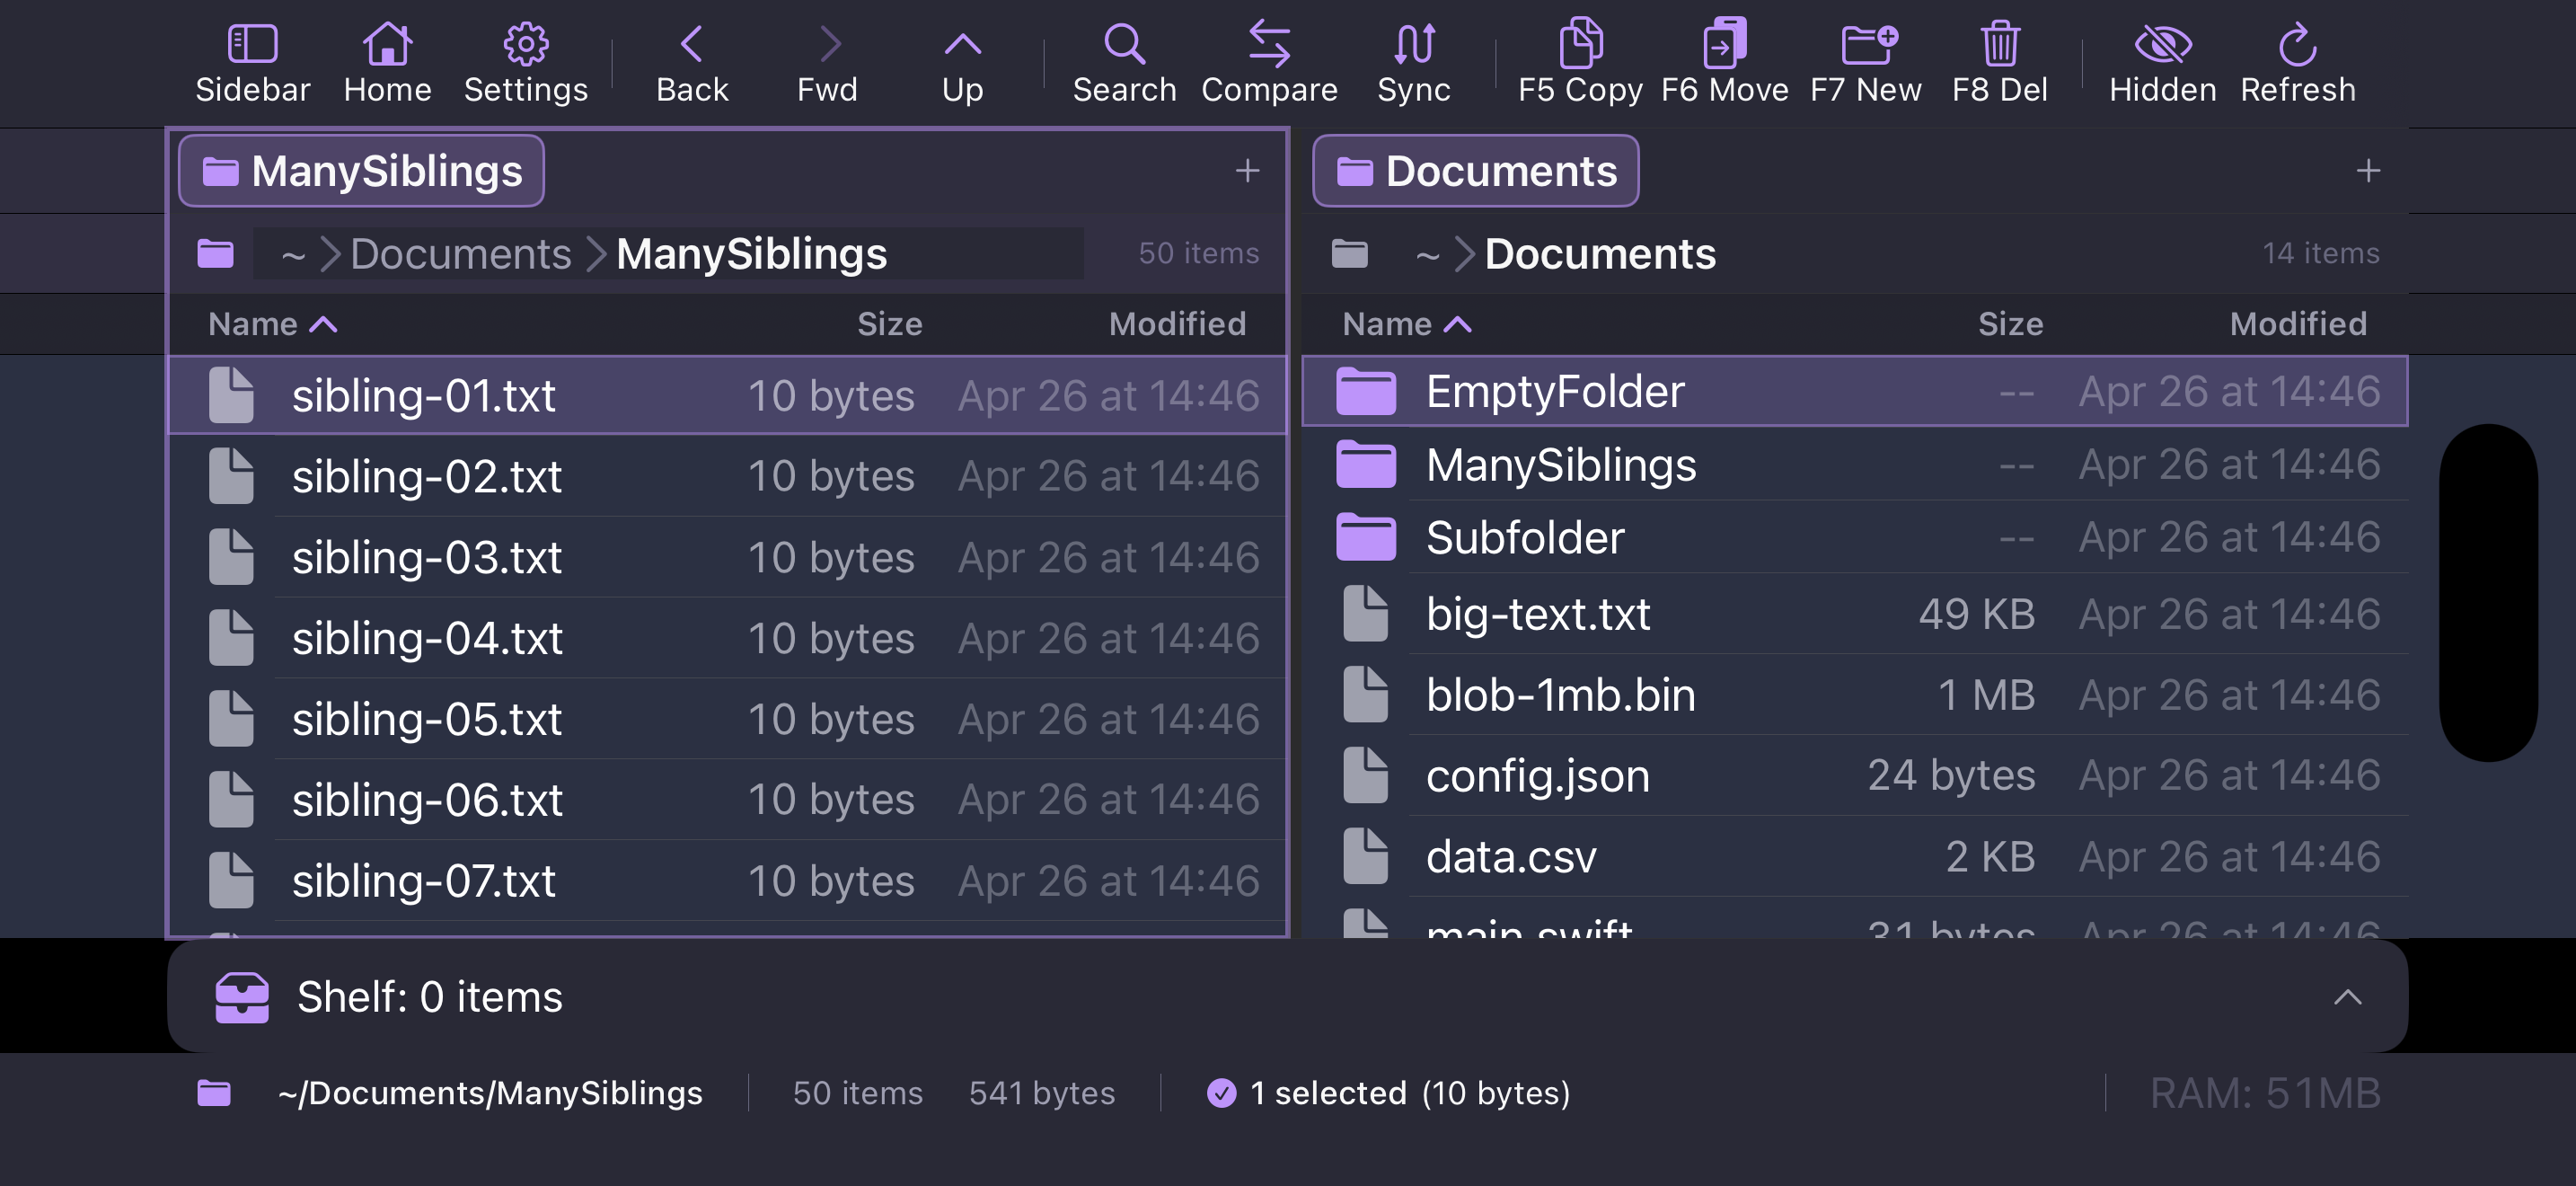This screenshot has height=1186, width=2576.
Task: Select sibling-04.txt file
Action: [728, 638]
